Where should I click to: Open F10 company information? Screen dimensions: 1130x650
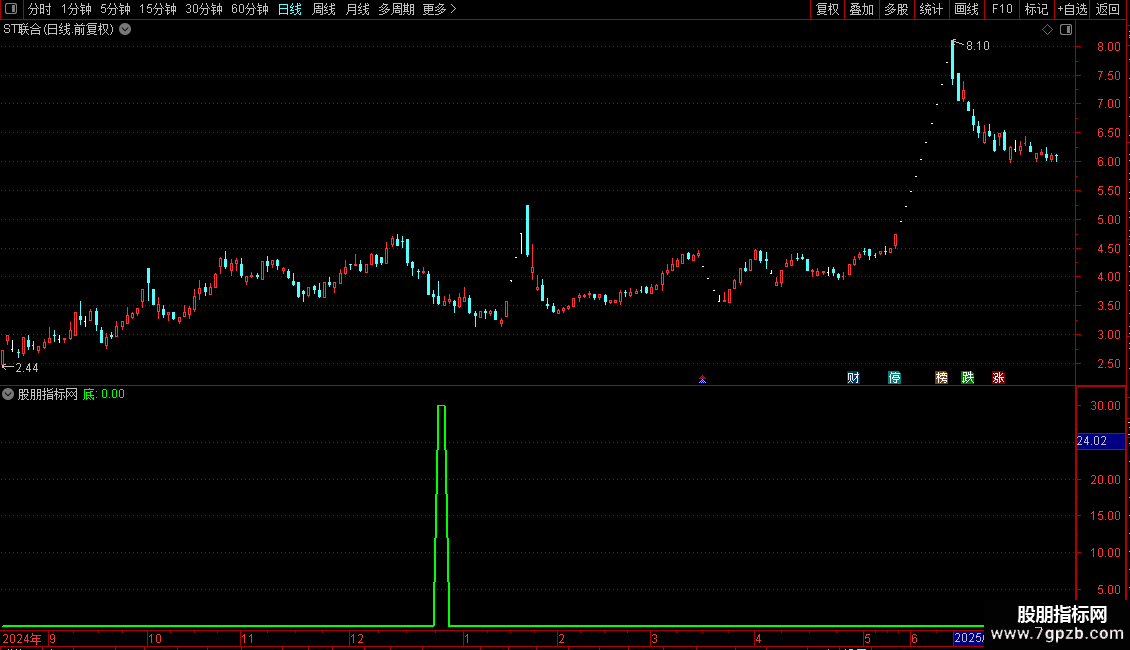(1002, 9)
